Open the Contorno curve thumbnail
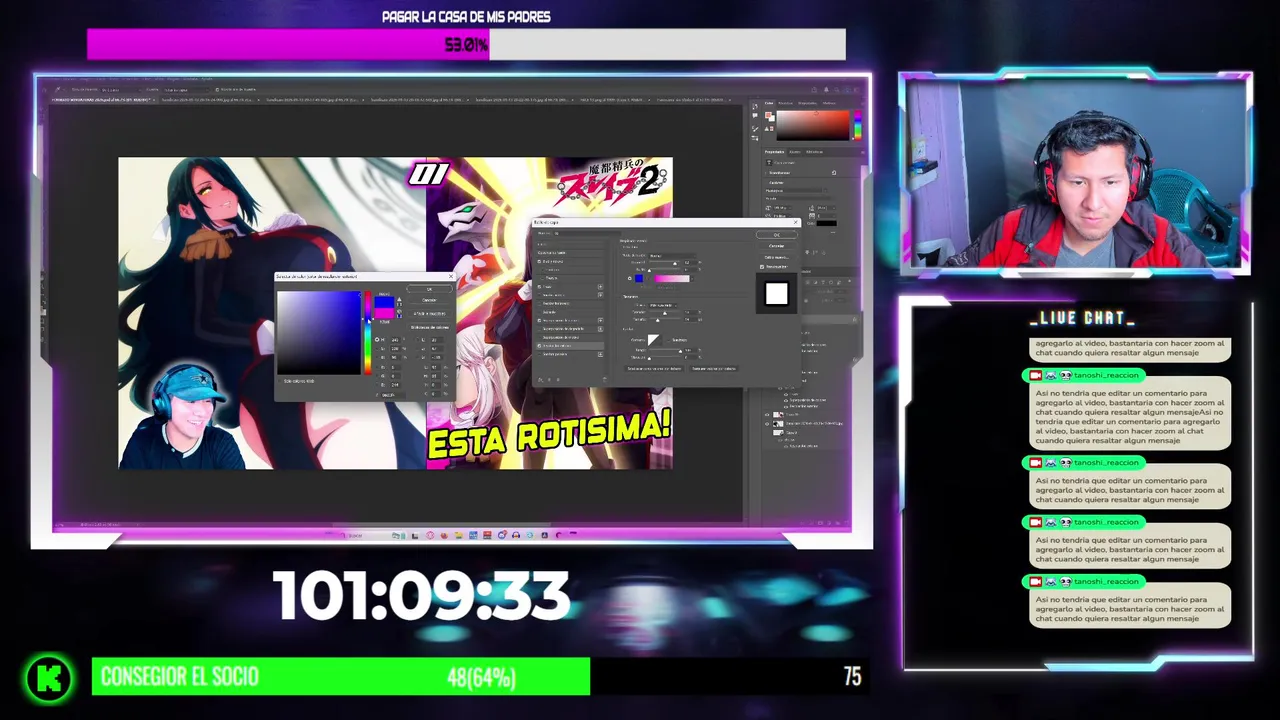The width and height of the screenshot is (1280, 720). pos(654,340)
